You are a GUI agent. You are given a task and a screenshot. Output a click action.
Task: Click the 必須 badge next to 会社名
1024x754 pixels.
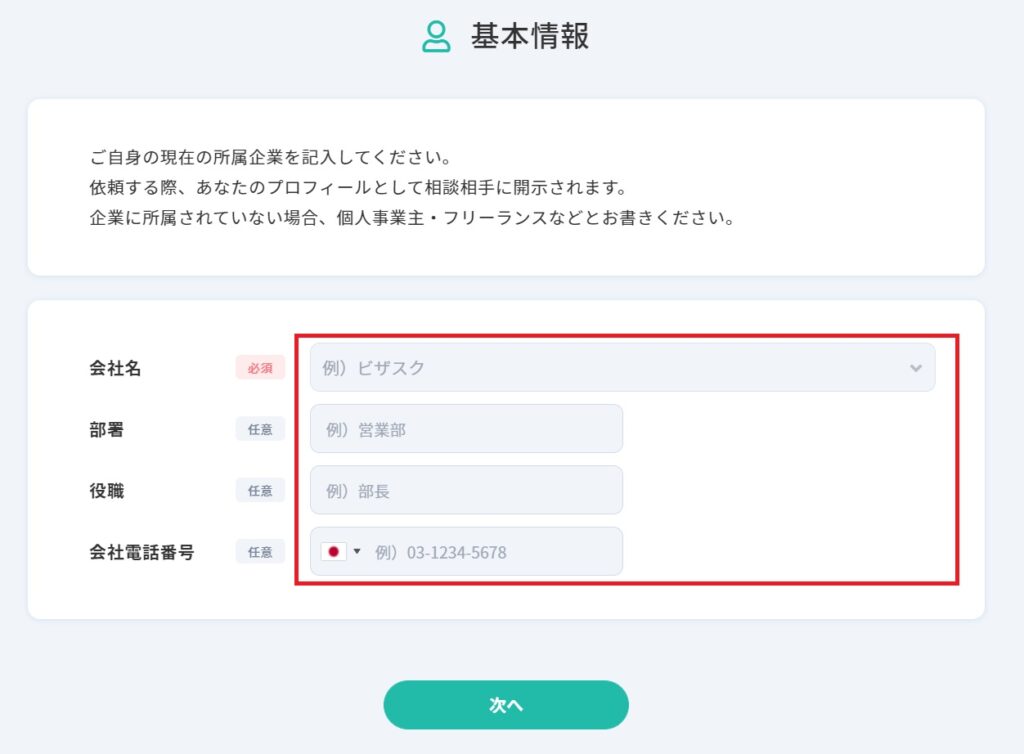[260, 368]
